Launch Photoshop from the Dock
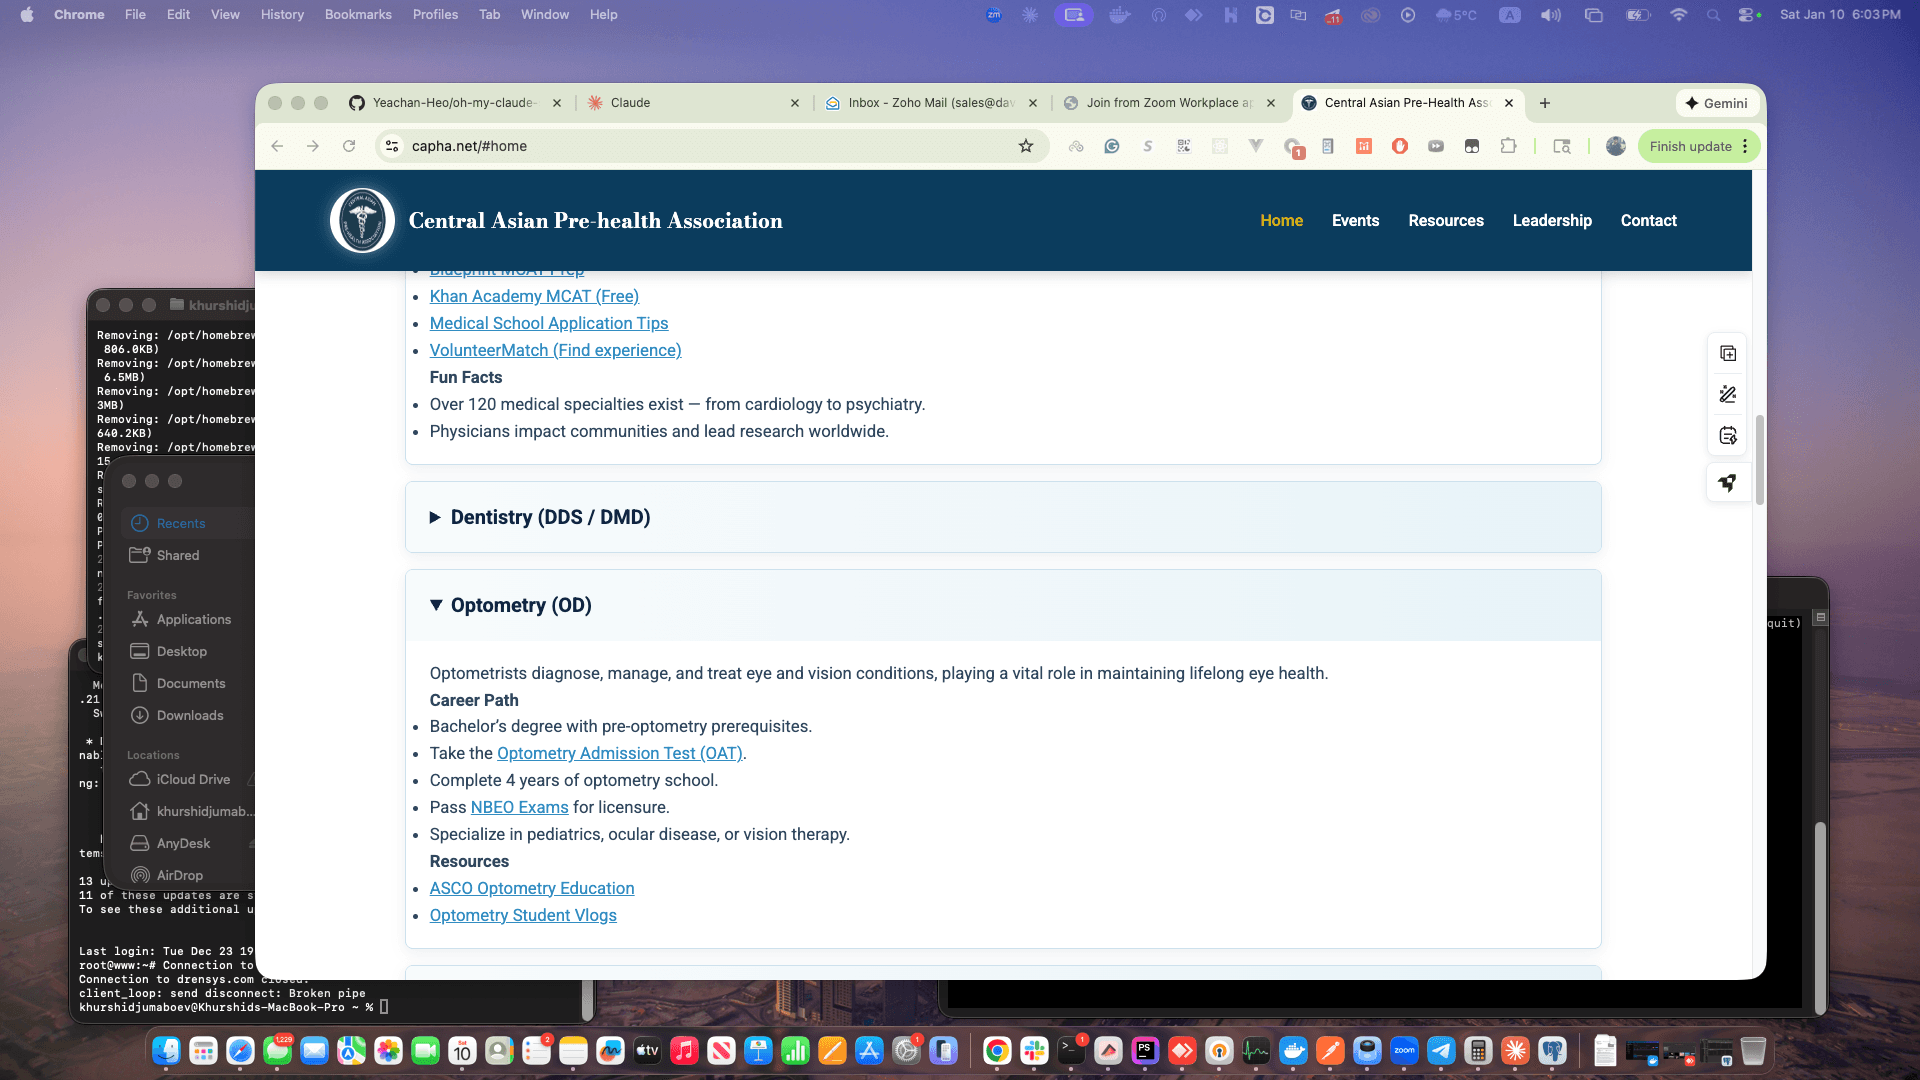The height and width of the screenshot is (1080, 1920). (x=1146, y=1051)
